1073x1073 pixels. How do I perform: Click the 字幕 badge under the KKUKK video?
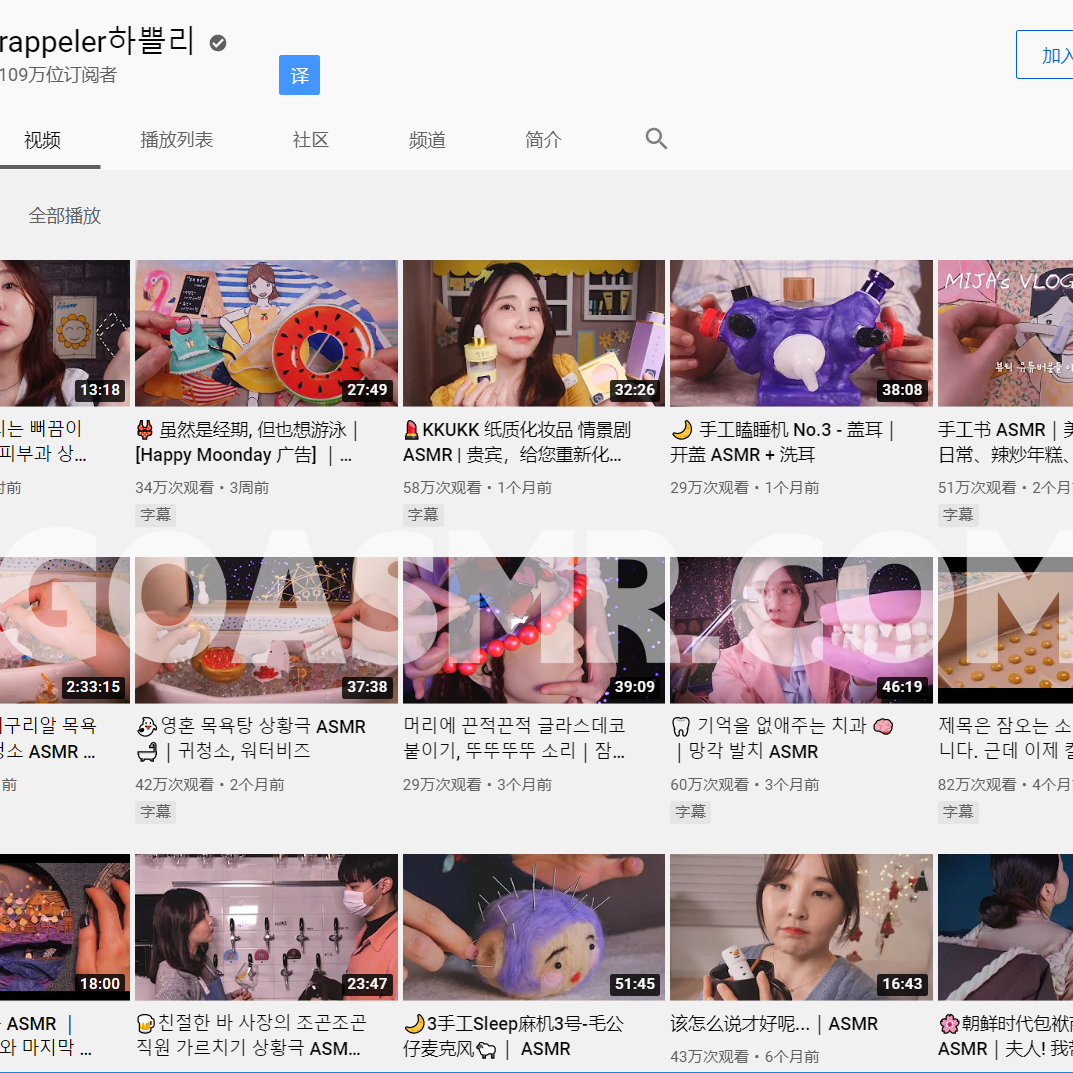pyautogui.click(x=423, y=514)
